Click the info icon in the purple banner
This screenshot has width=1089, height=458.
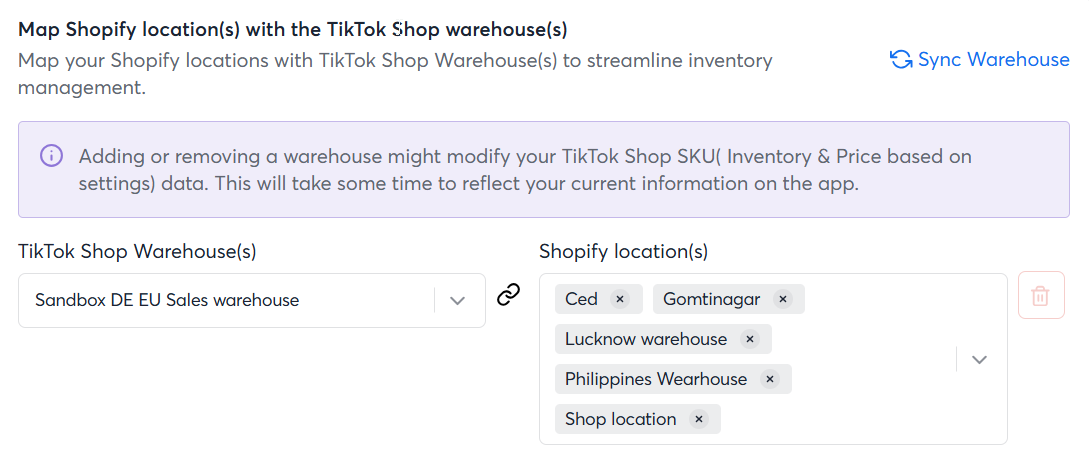tap(51, 156)
